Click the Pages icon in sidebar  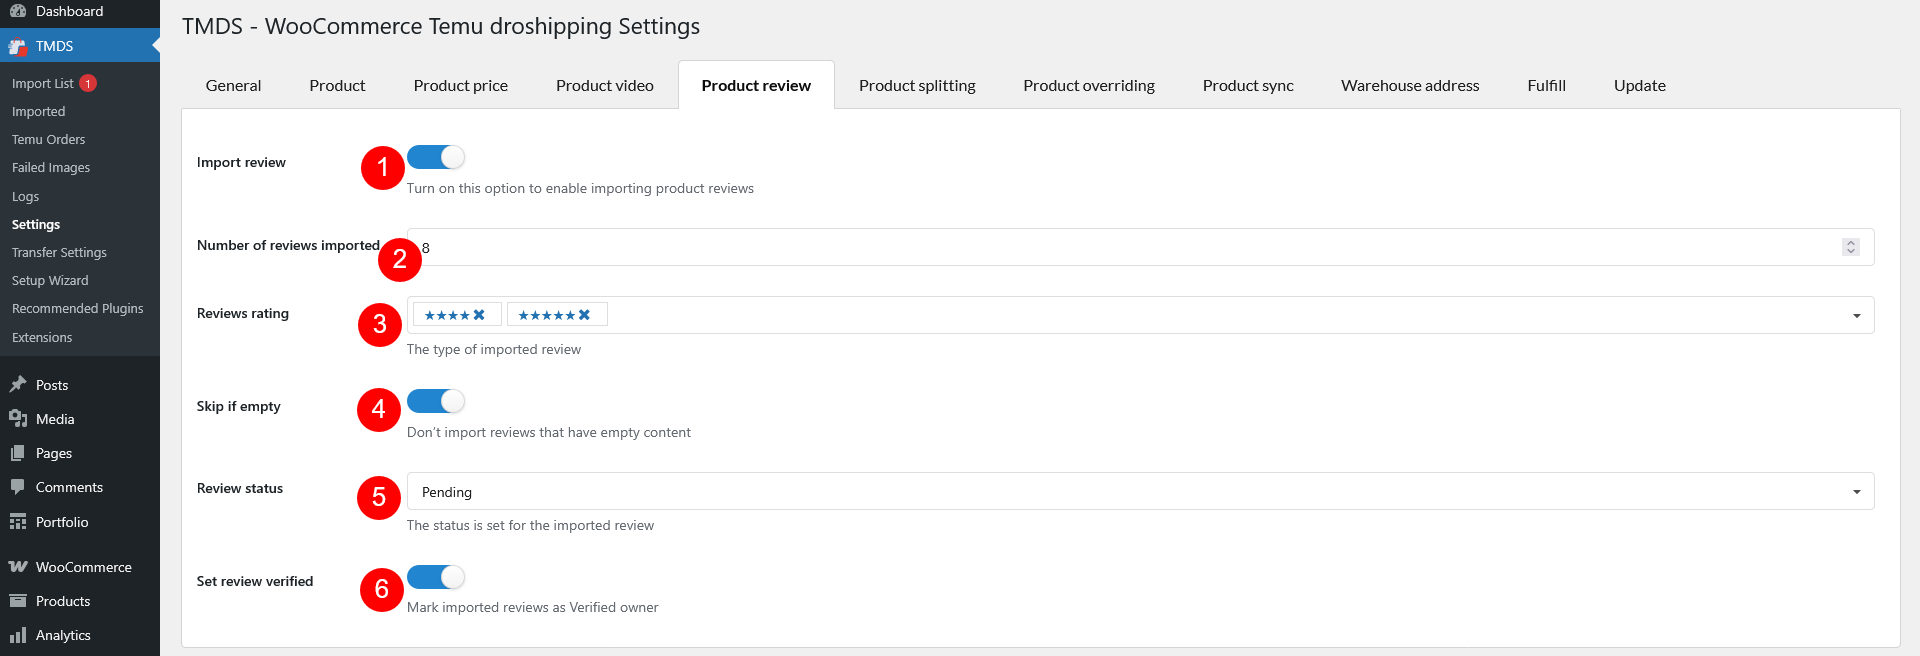coord(17,453)
